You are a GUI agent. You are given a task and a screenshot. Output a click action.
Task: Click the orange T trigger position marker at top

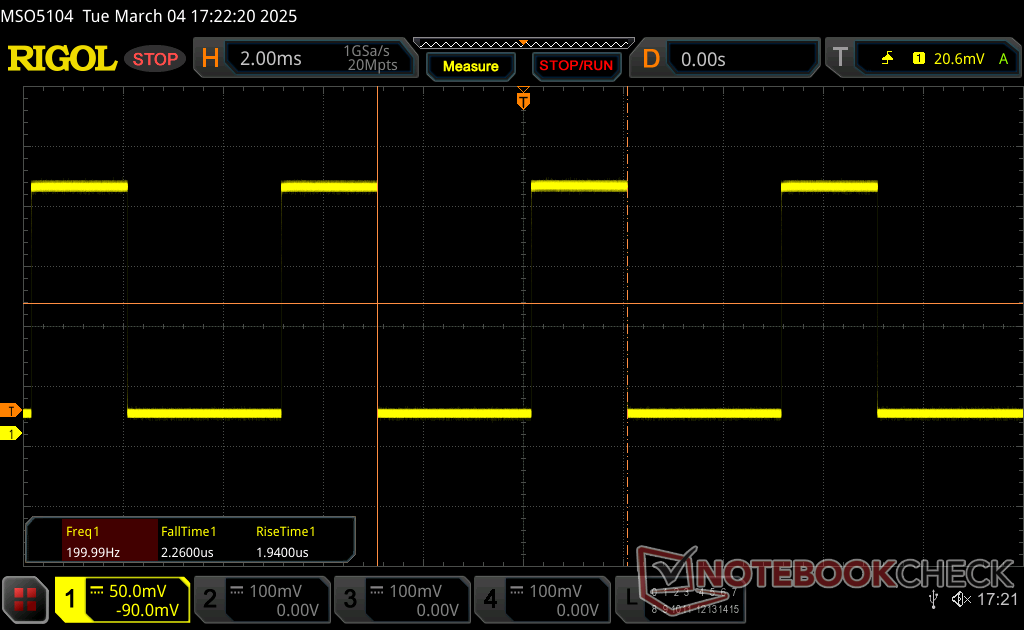coord(523,99)
